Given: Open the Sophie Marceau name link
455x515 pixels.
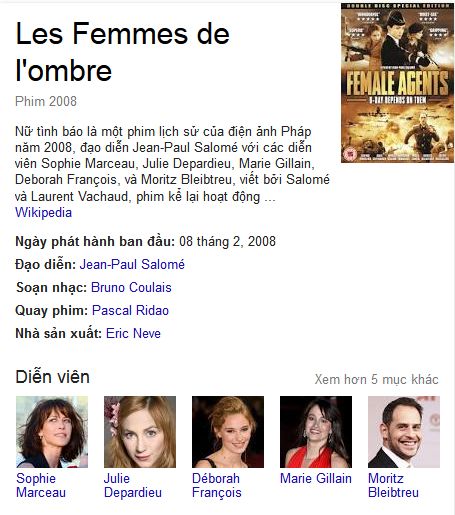Looking at the screenshot, I should click(x=41, y=485).
